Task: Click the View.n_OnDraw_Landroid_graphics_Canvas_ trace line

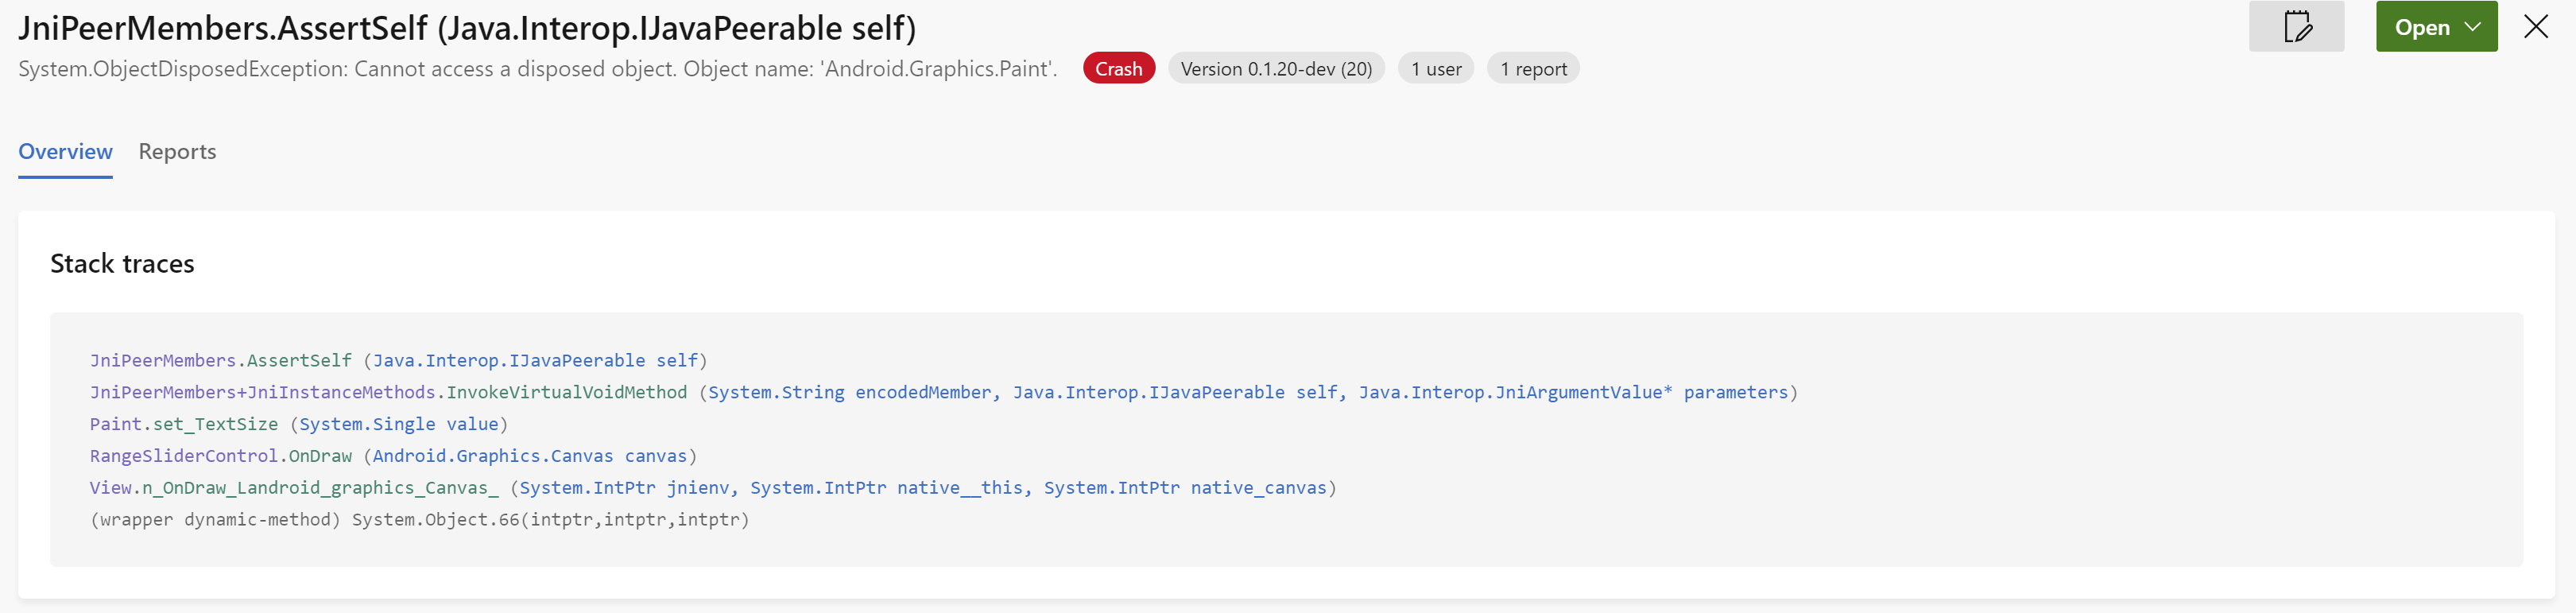Action: click(x=713, y=488)
